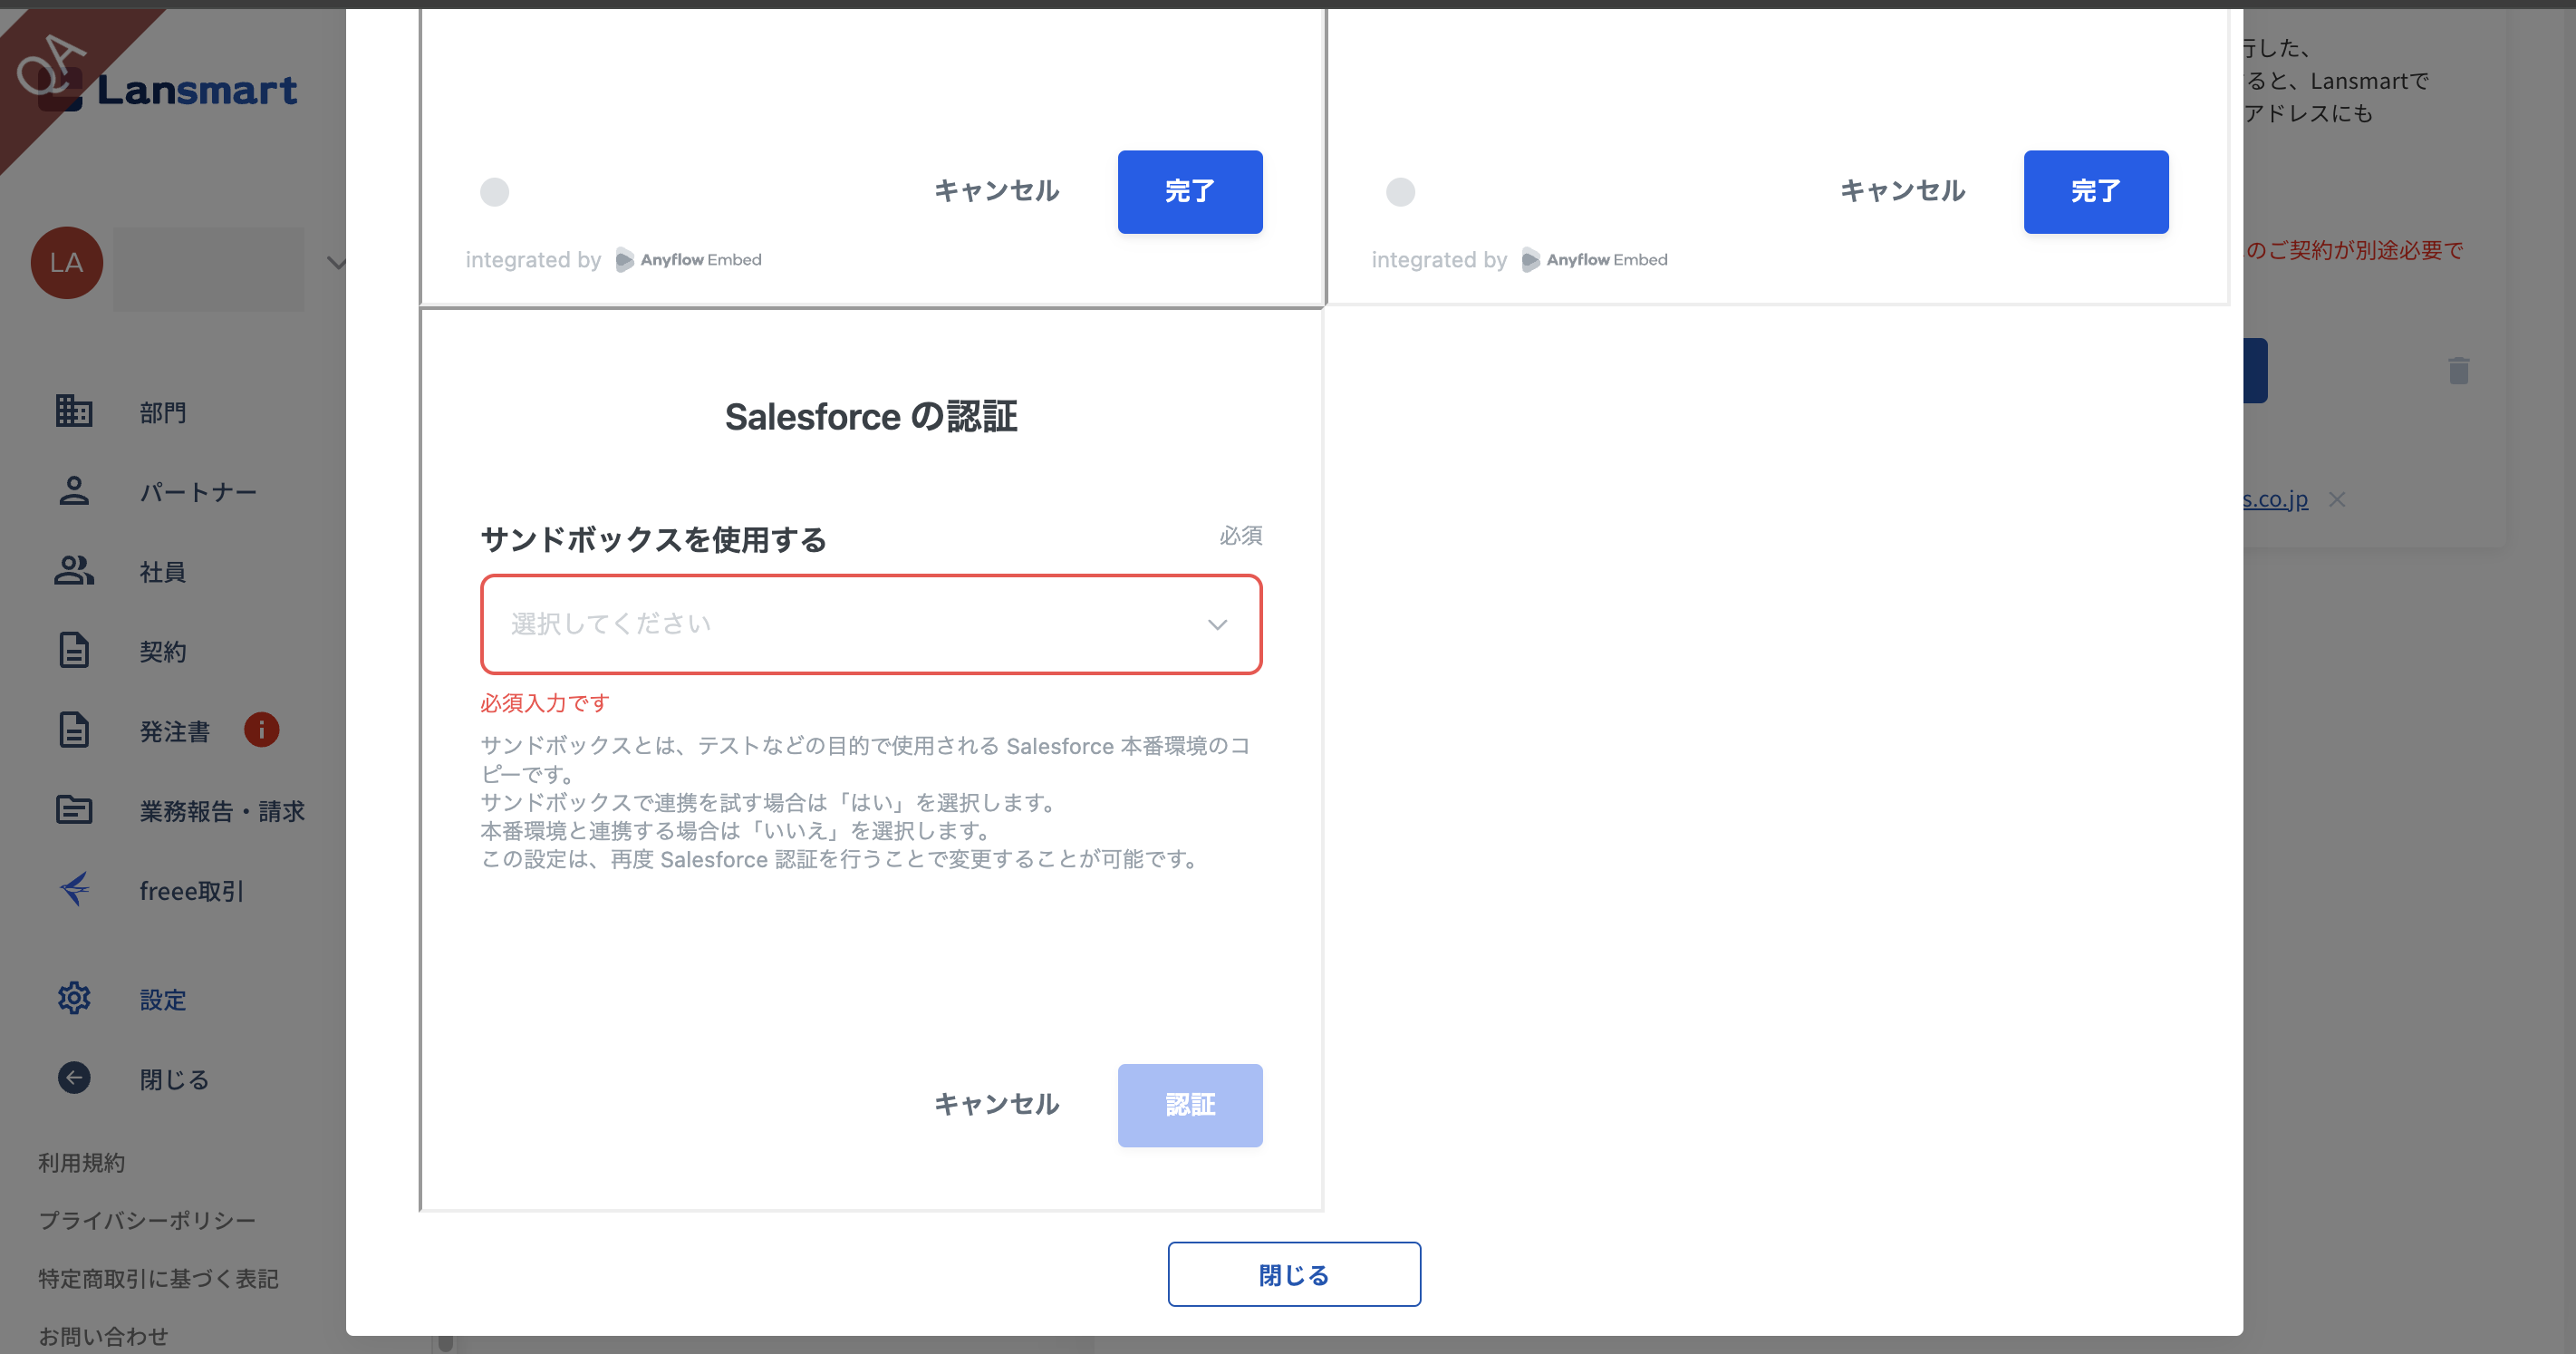Click the freee取引 bird icon
This screenshot has height=1354, width=2576.
click(x=75, y=889)
